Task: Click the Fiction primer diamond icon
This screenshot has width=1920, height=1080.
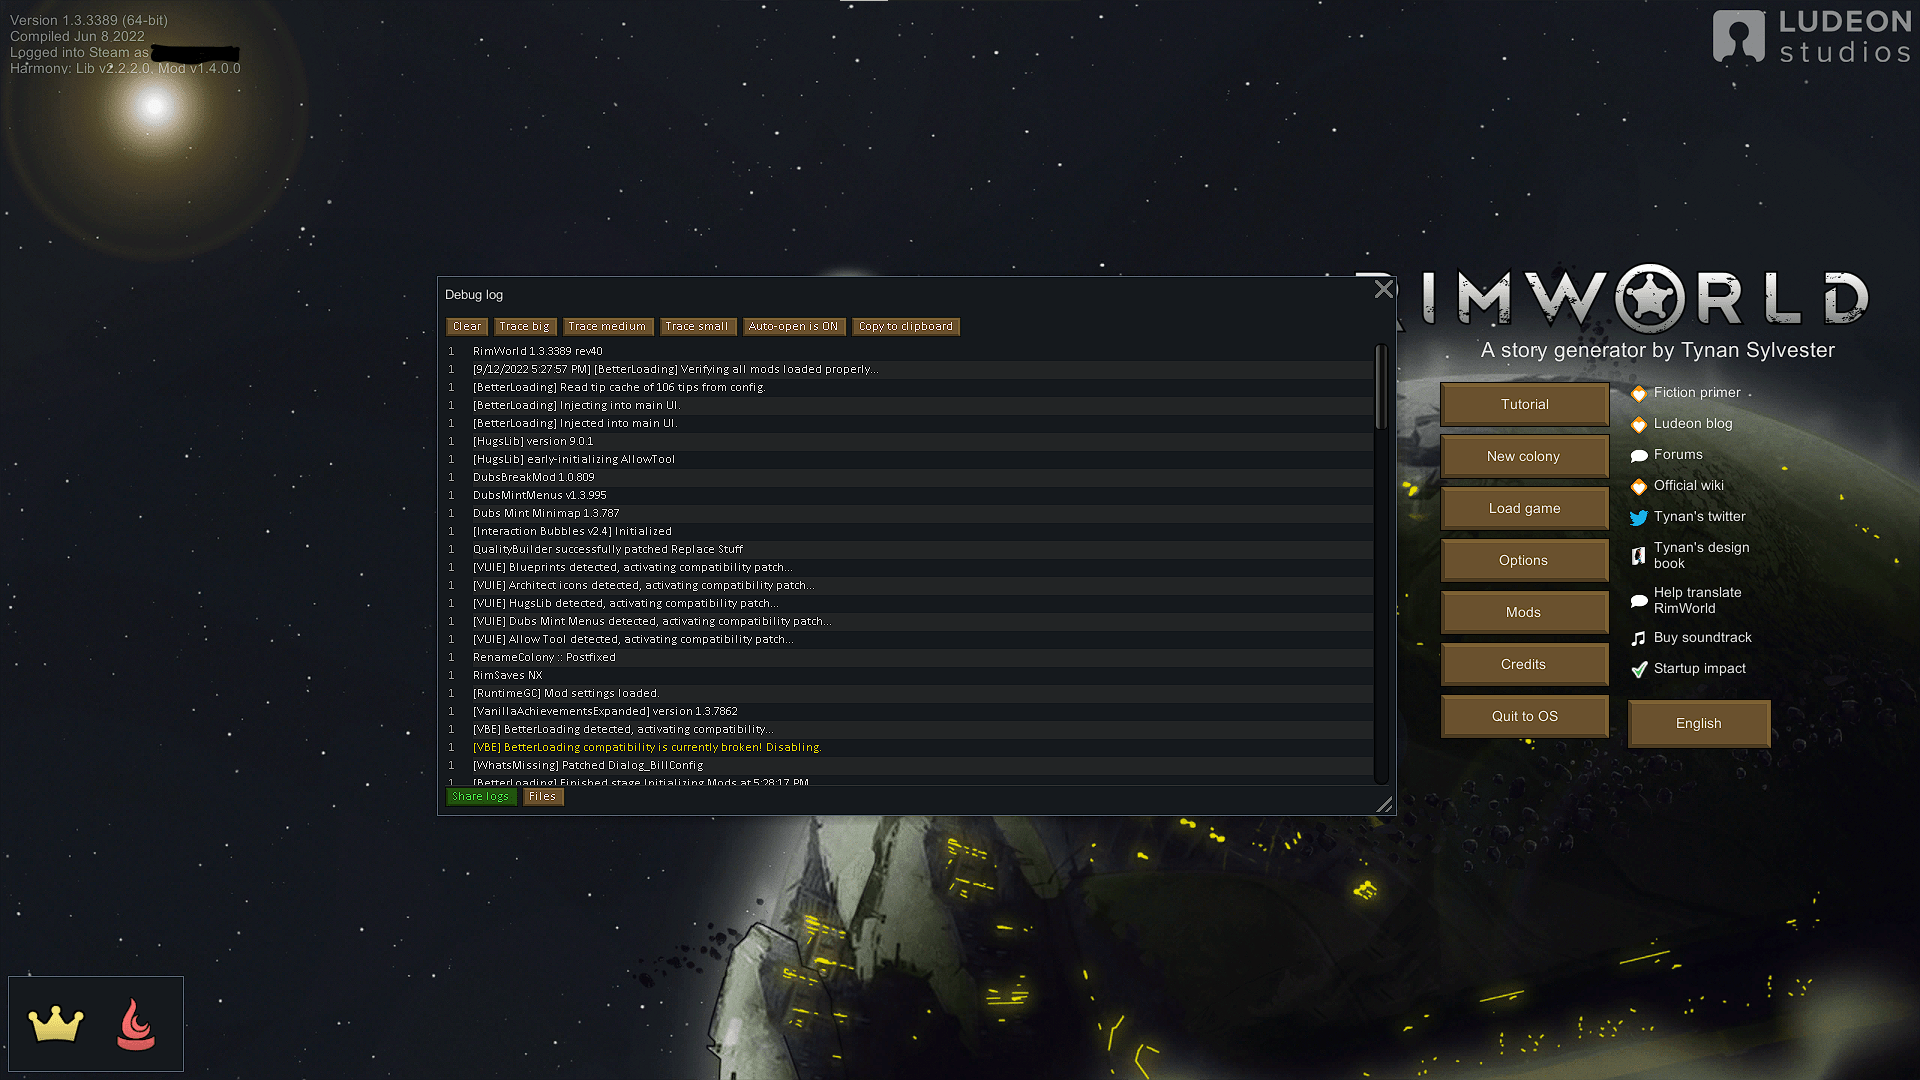Action: (1639, 393)
